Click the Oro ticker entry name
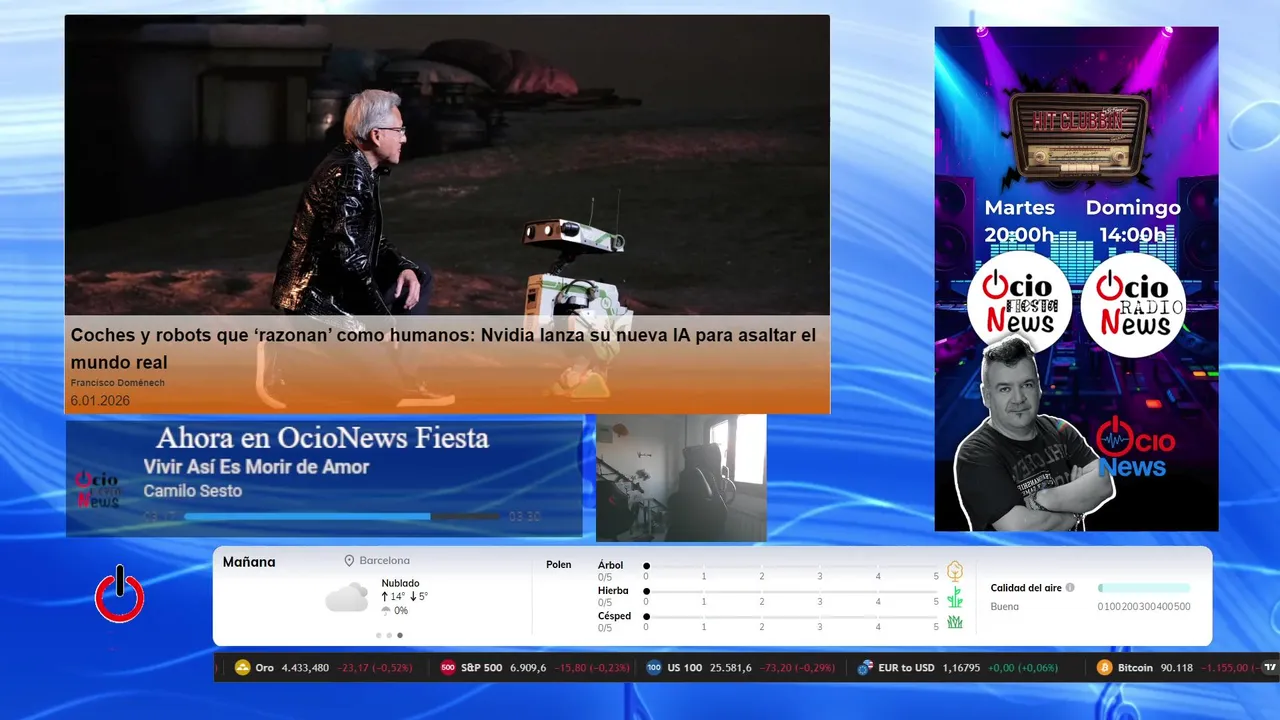The height and width of the screenshot is (720, 1280). (x=264, y=668)
